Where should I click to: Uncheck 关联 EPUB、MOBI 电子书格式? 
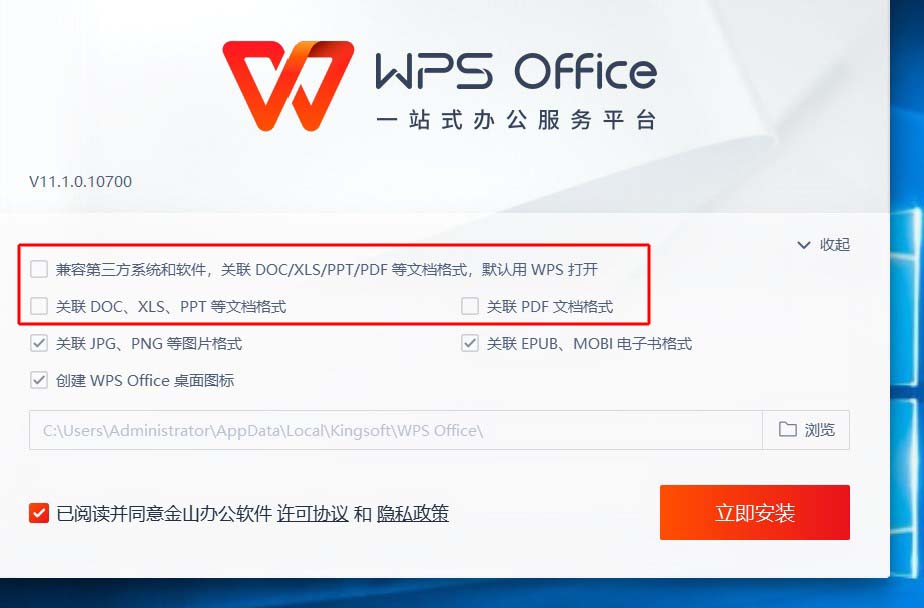[x=470, y=343]
